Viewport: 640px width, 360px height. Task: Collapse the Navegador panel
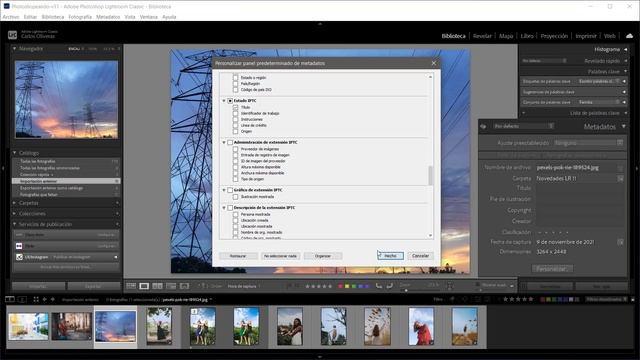(x=14, y=49)
